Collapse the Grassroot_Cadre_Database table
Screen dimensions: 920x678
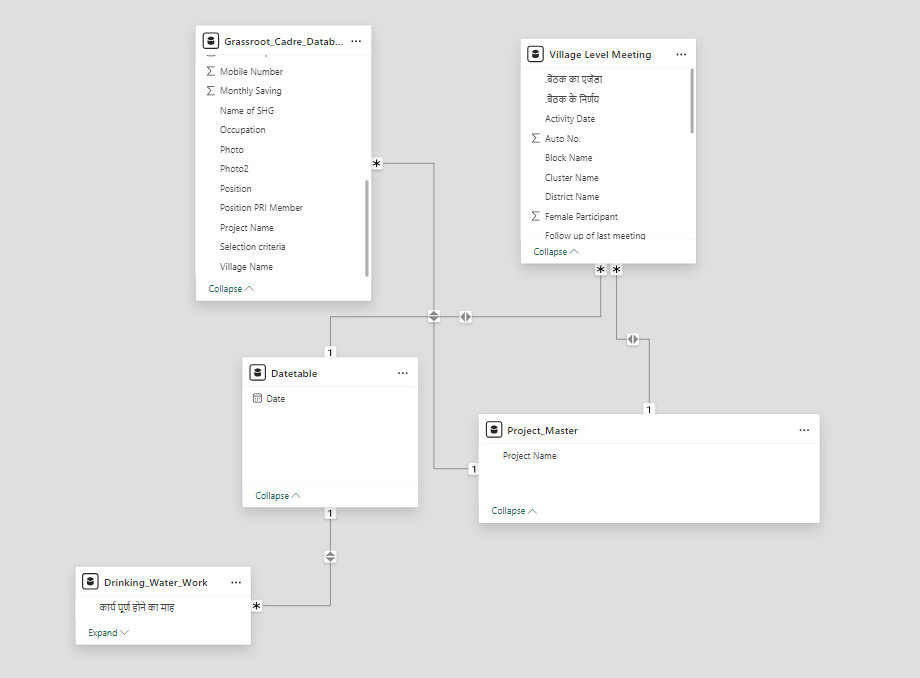231,289
